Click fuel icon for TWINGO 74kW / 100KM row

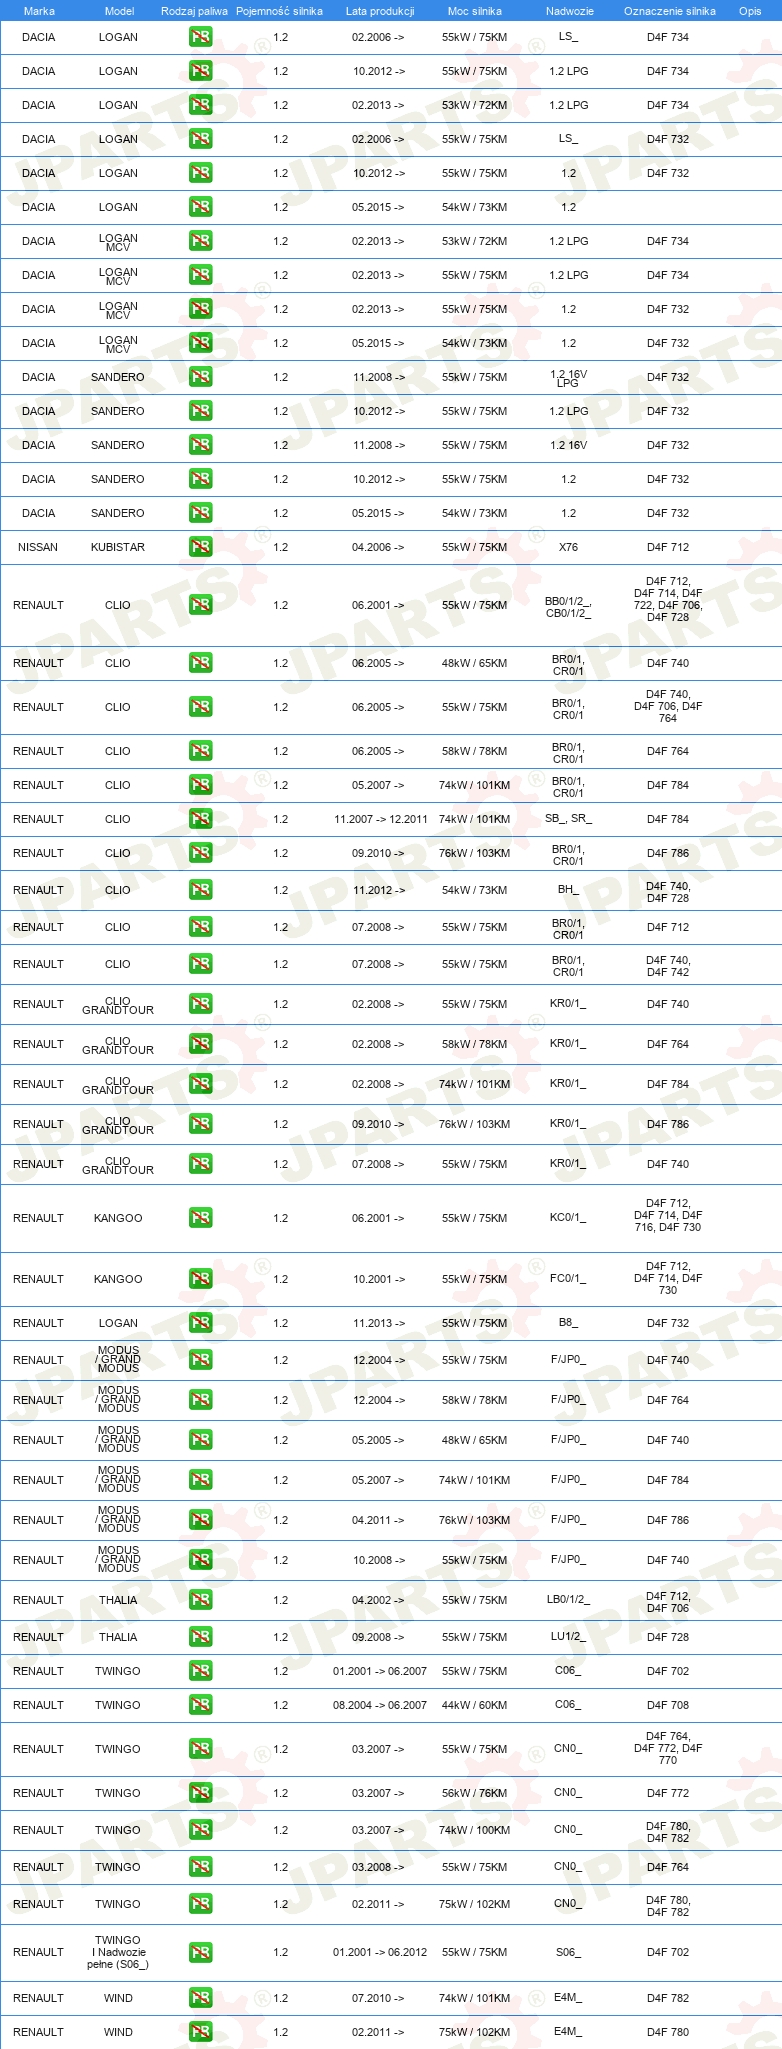pyautogui.click(x=201, y=1830)
